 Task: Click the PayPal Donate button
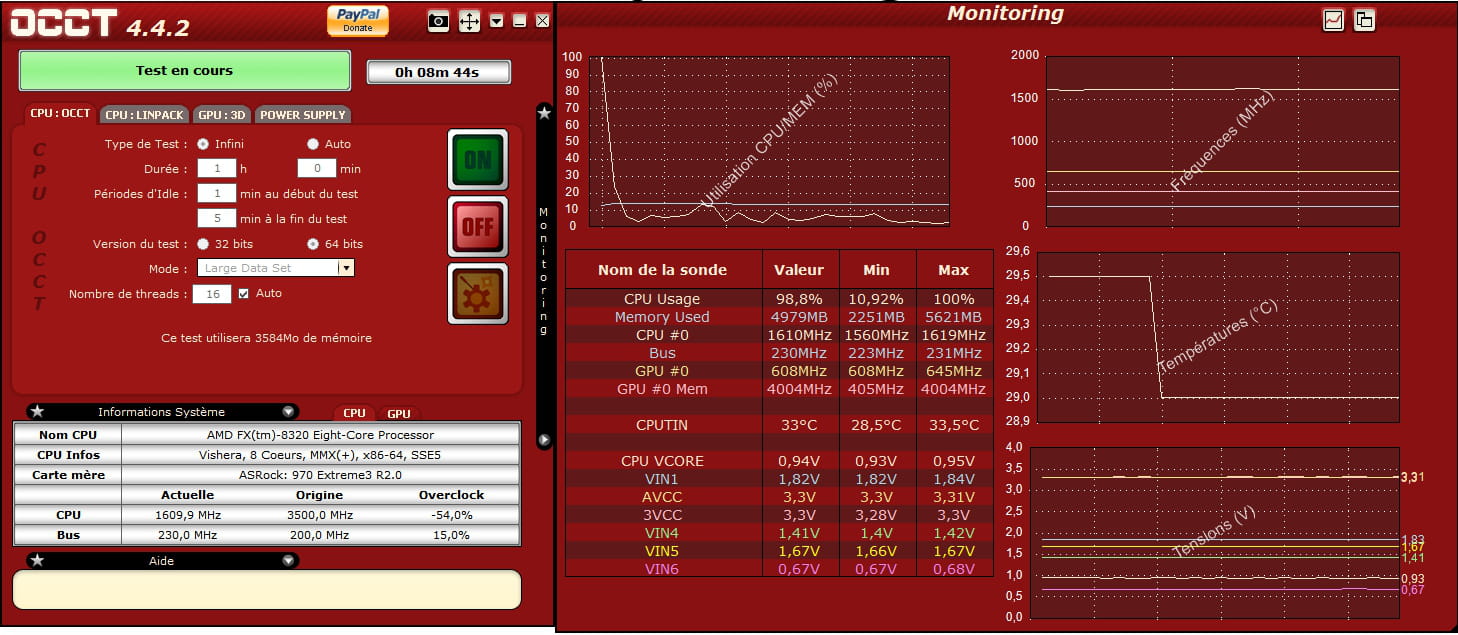pos(358,20)
